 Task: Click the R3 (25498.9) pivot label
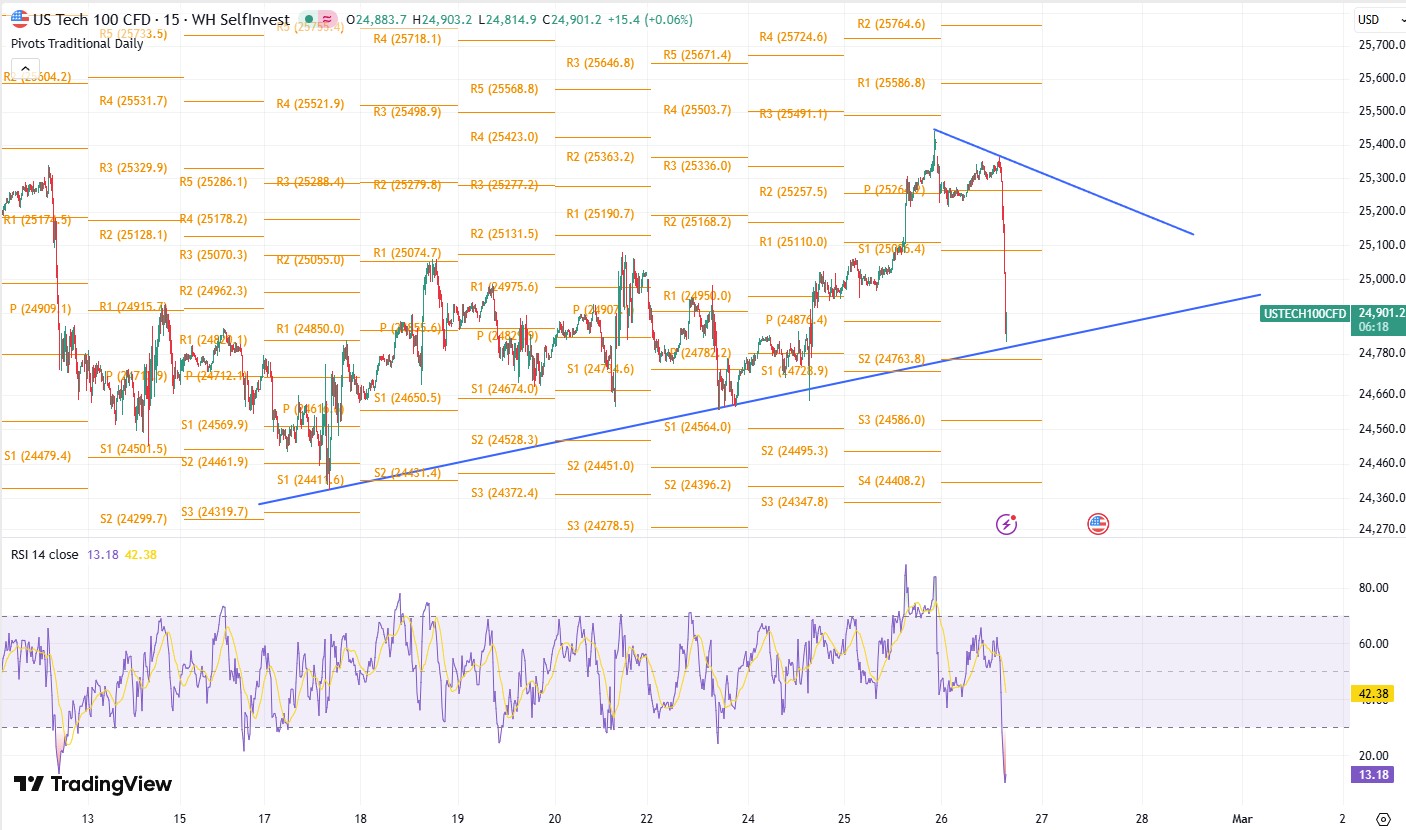click(407, 112)
